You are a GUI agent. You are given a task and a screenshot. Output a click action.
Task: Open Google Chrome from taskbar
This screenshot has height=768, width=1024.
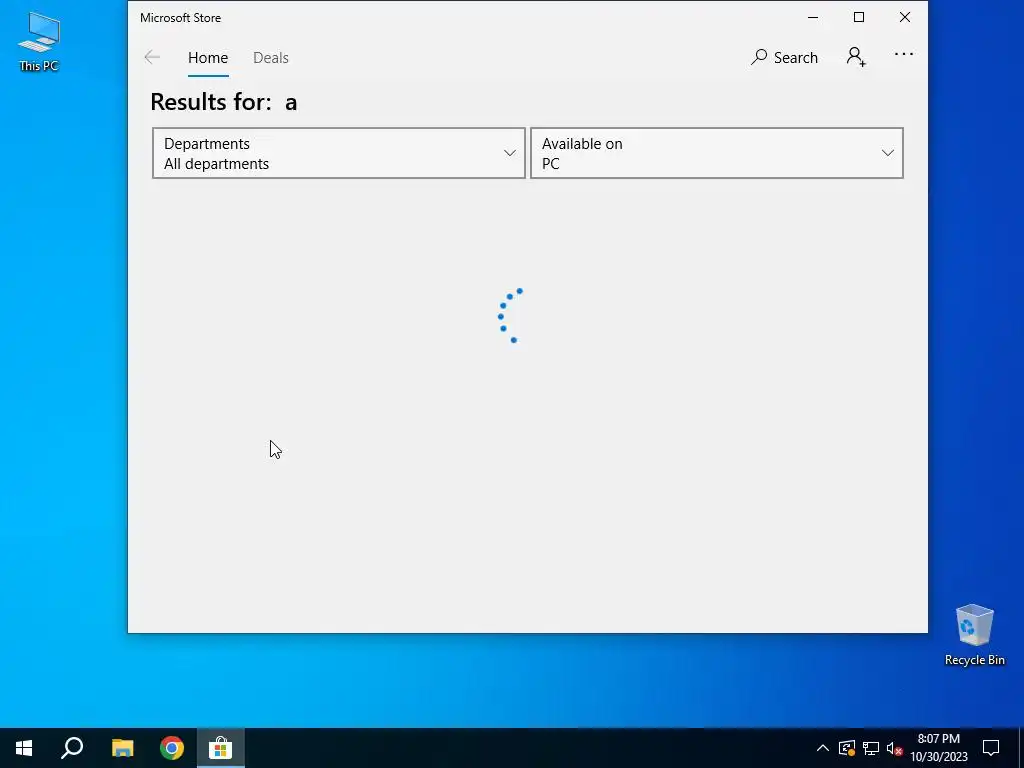pos(172,748)
